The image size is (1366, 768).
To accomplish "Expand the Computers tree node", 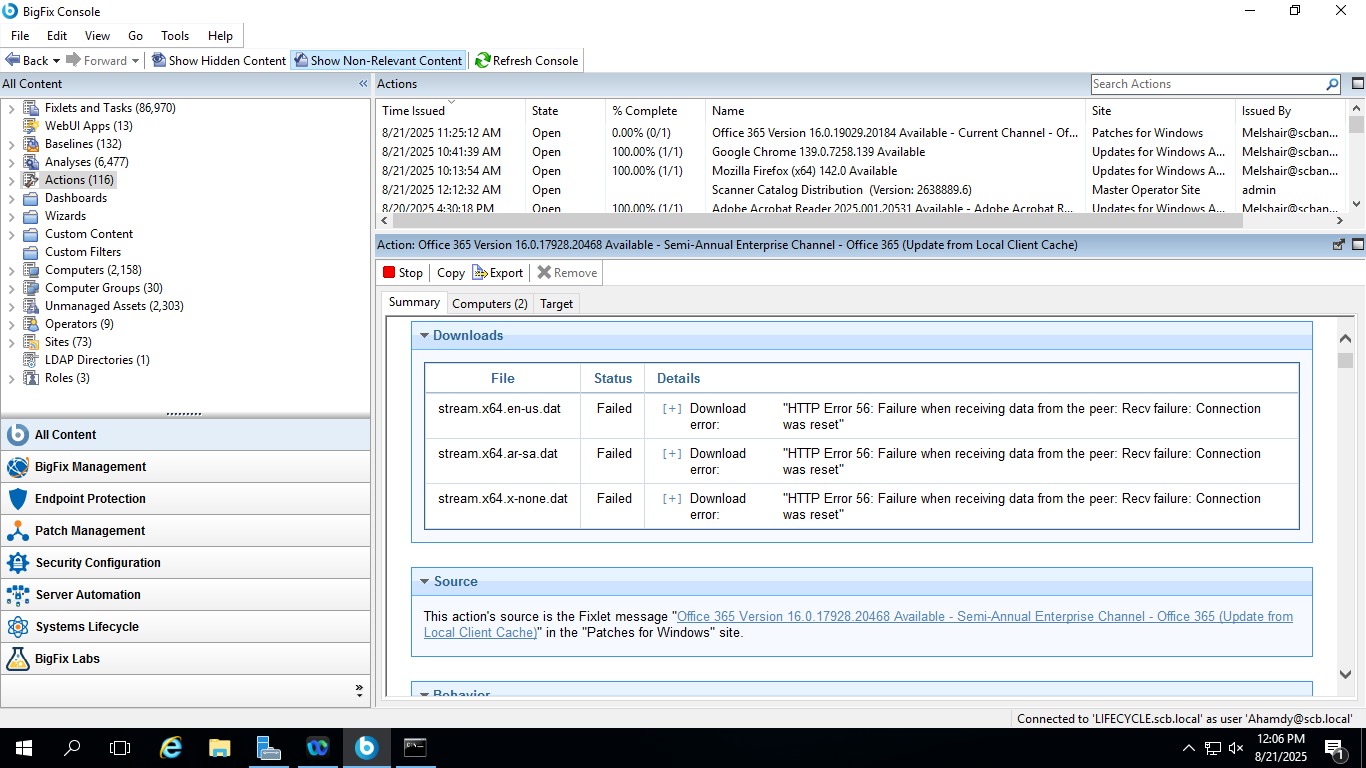I will click(x=11, y=270).
